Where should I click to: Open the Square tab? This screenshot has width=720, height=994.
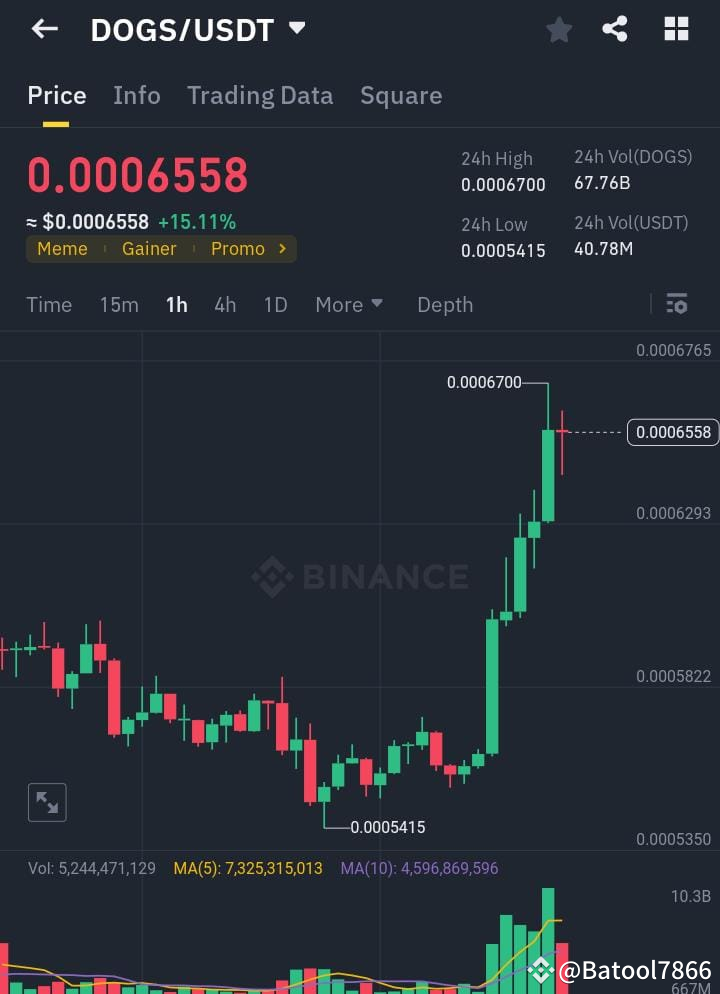click(401, 96)
